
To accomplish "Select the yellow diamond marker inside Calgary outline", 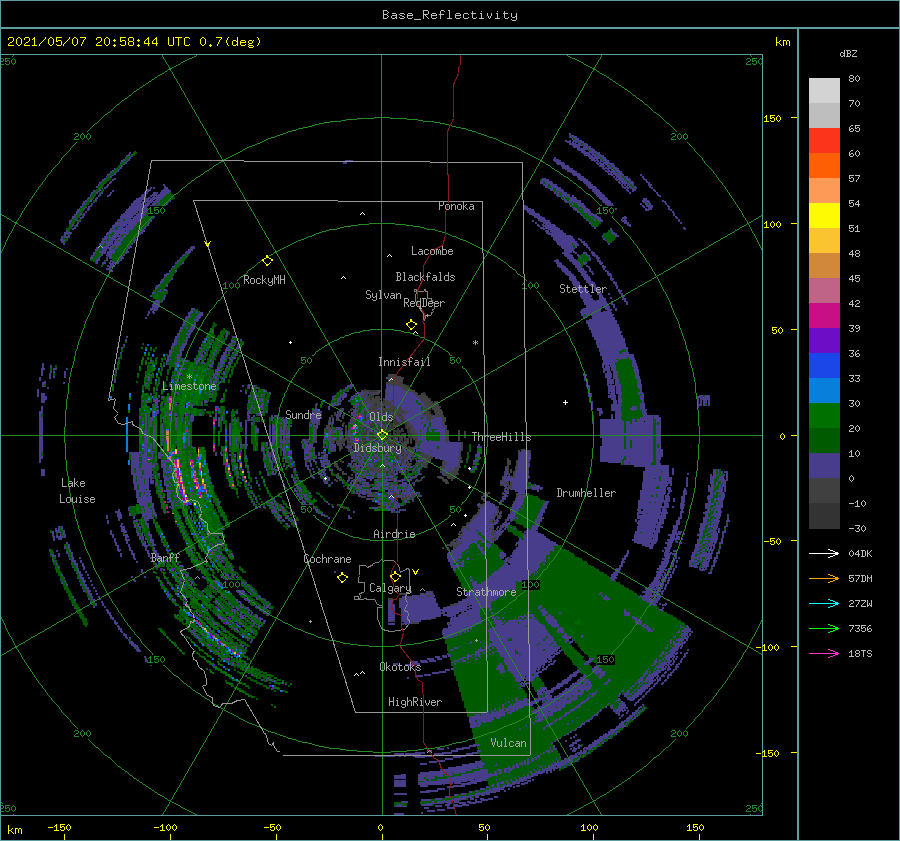I will coord(395,576).
